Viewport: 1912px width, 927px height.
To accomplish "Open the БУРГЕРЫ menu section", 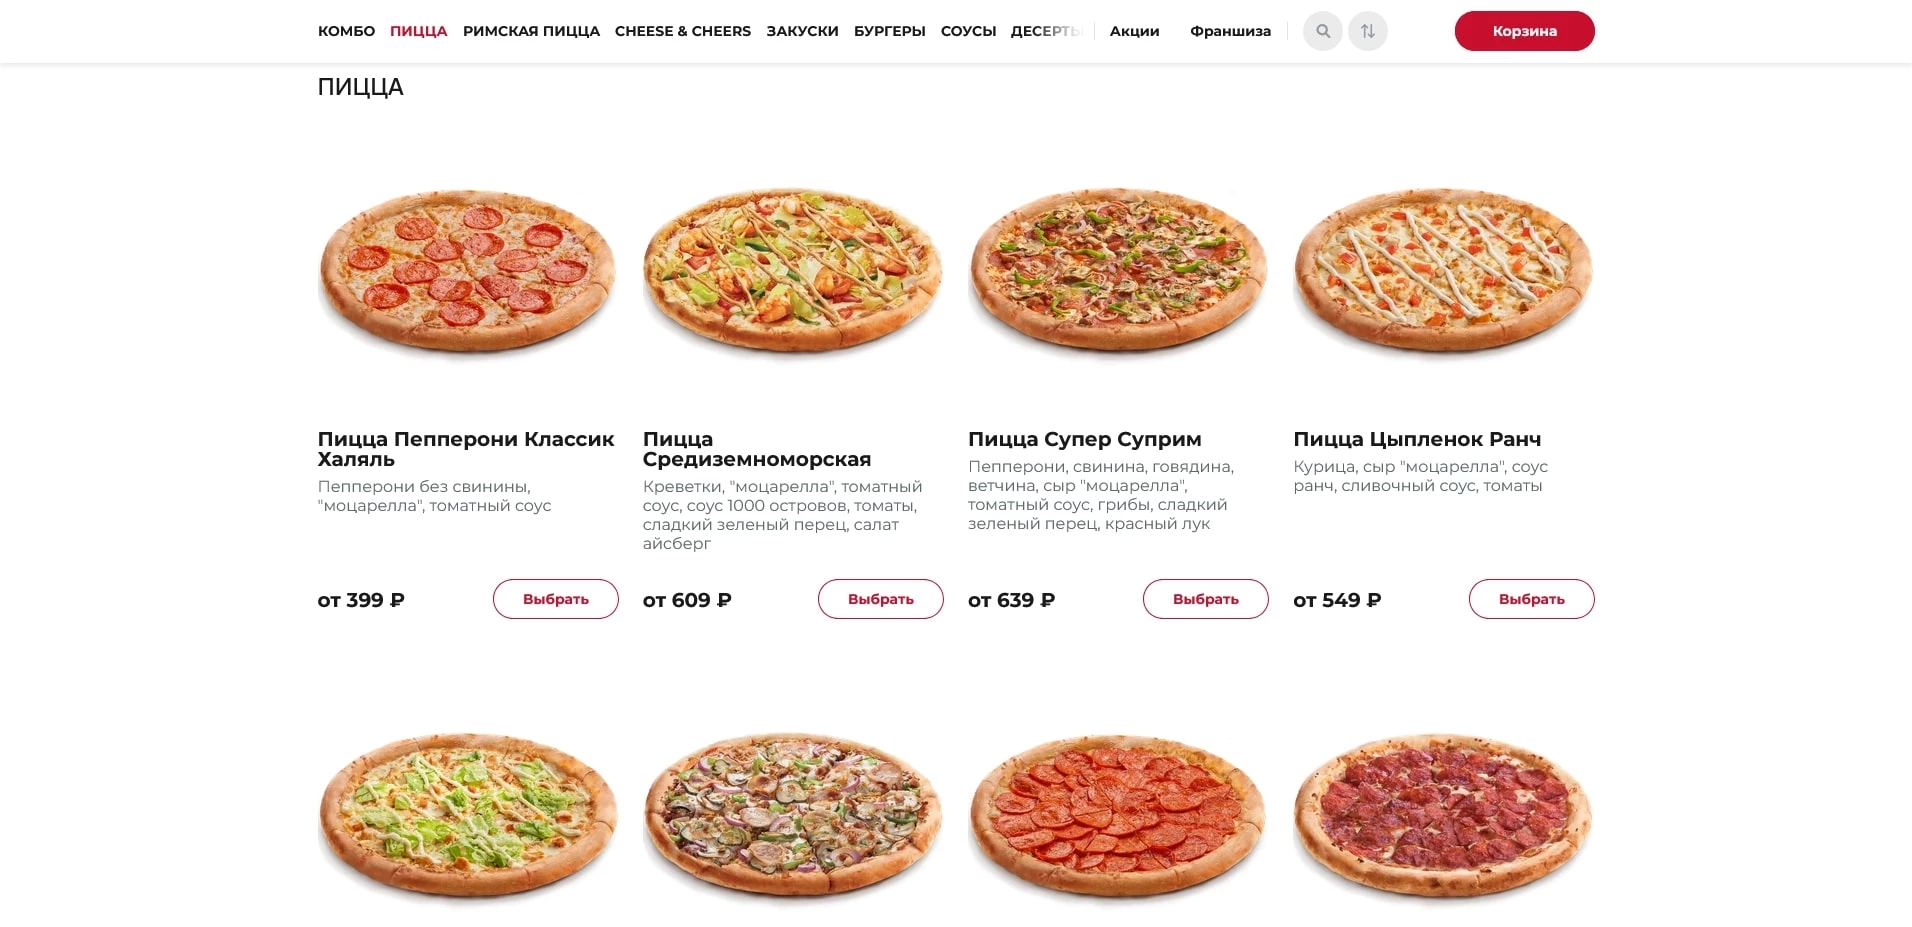I will [889, 31].
